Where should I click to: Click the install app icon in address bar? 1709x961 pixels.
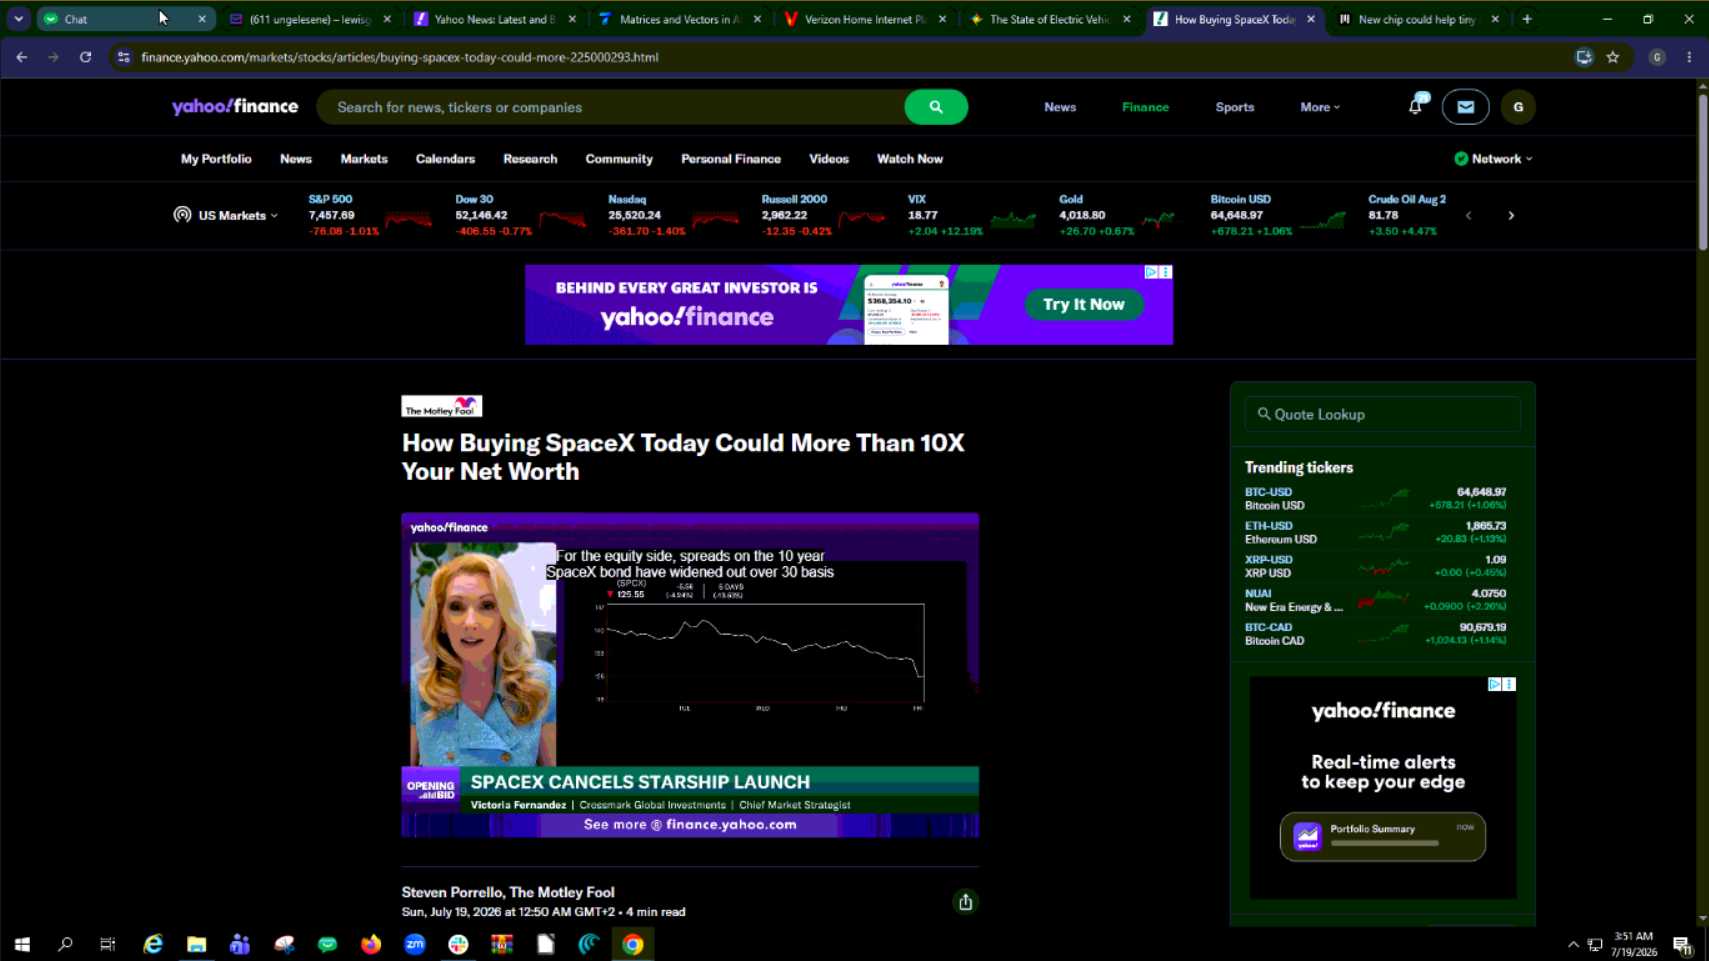(x=1584, y=57)
